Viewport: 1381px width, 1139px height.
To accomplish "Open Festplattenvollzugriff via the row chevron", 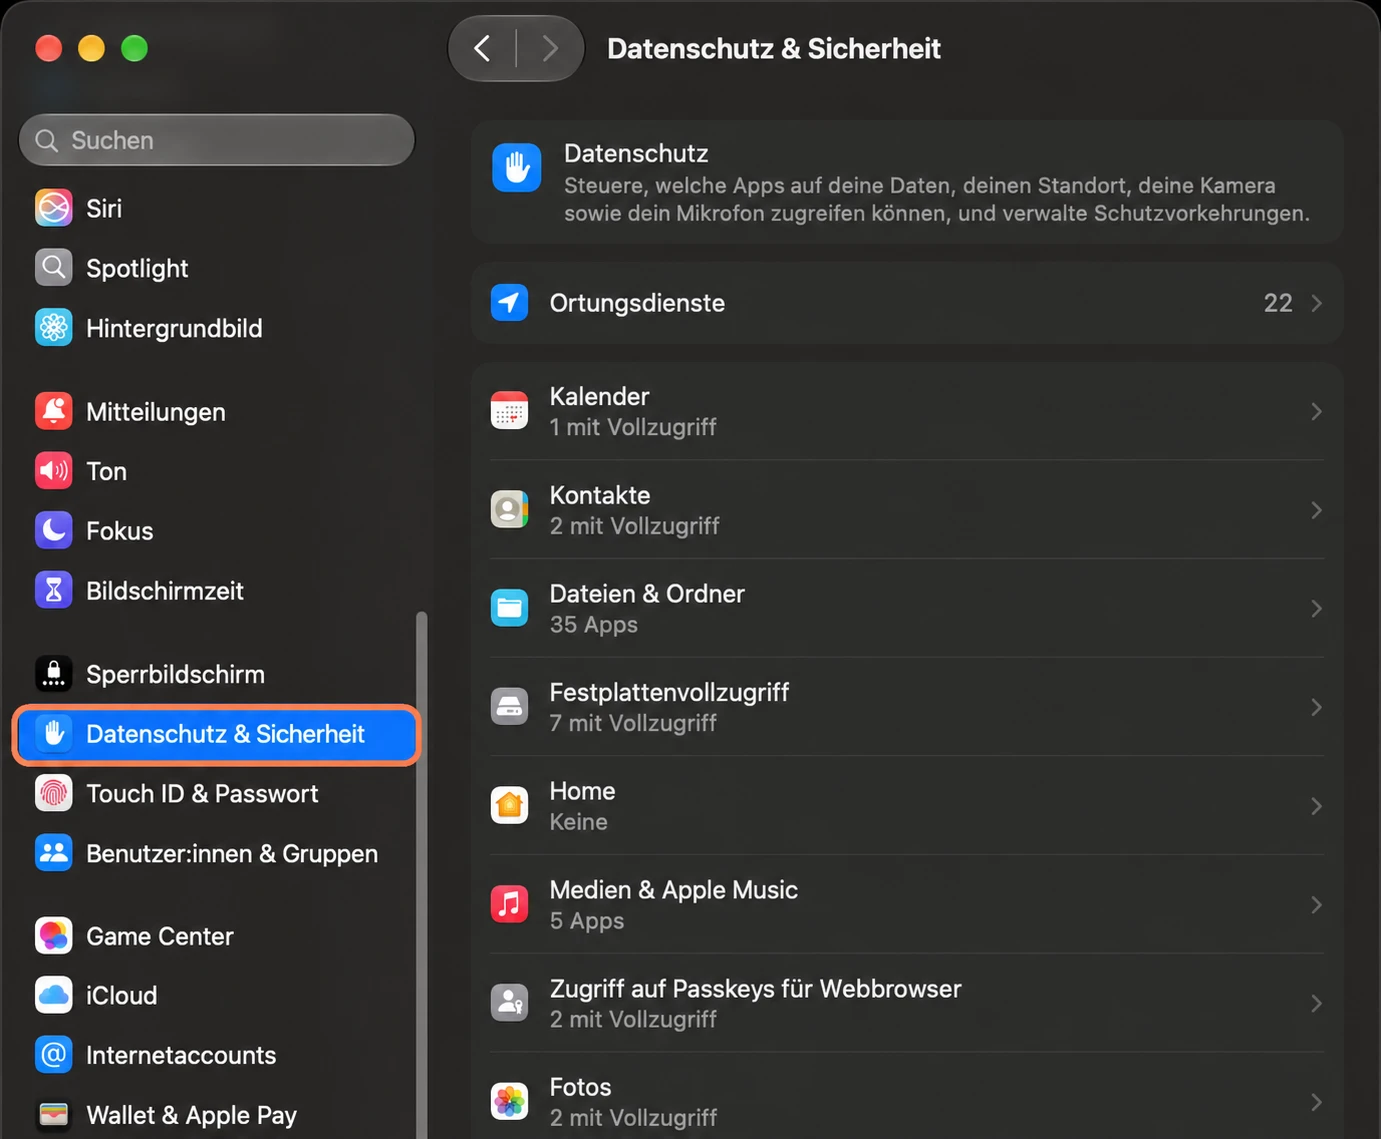I will (x=1316, y=707).
